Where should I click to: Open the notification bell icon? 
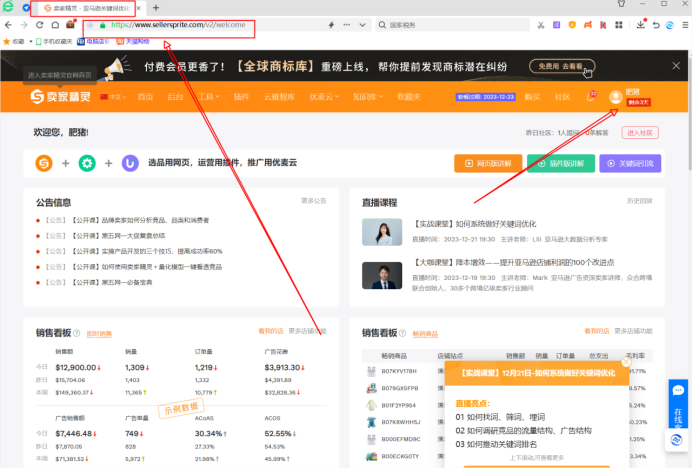[590, 97]
